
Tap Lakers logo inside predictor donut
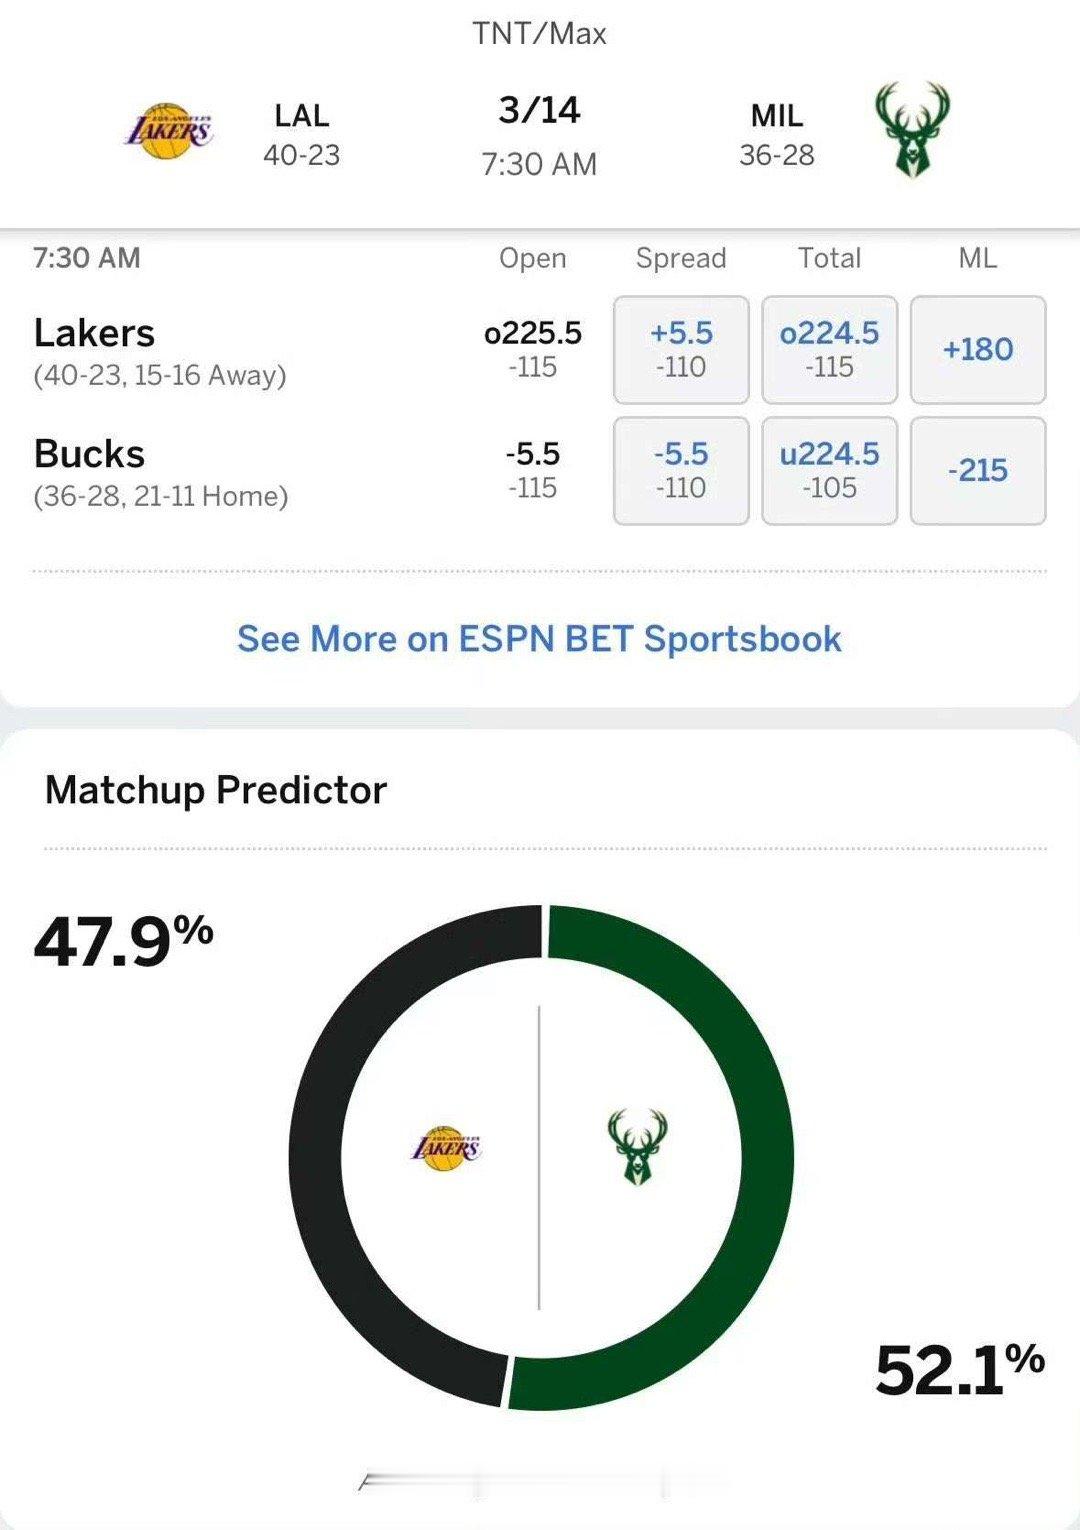(446, 1148)
